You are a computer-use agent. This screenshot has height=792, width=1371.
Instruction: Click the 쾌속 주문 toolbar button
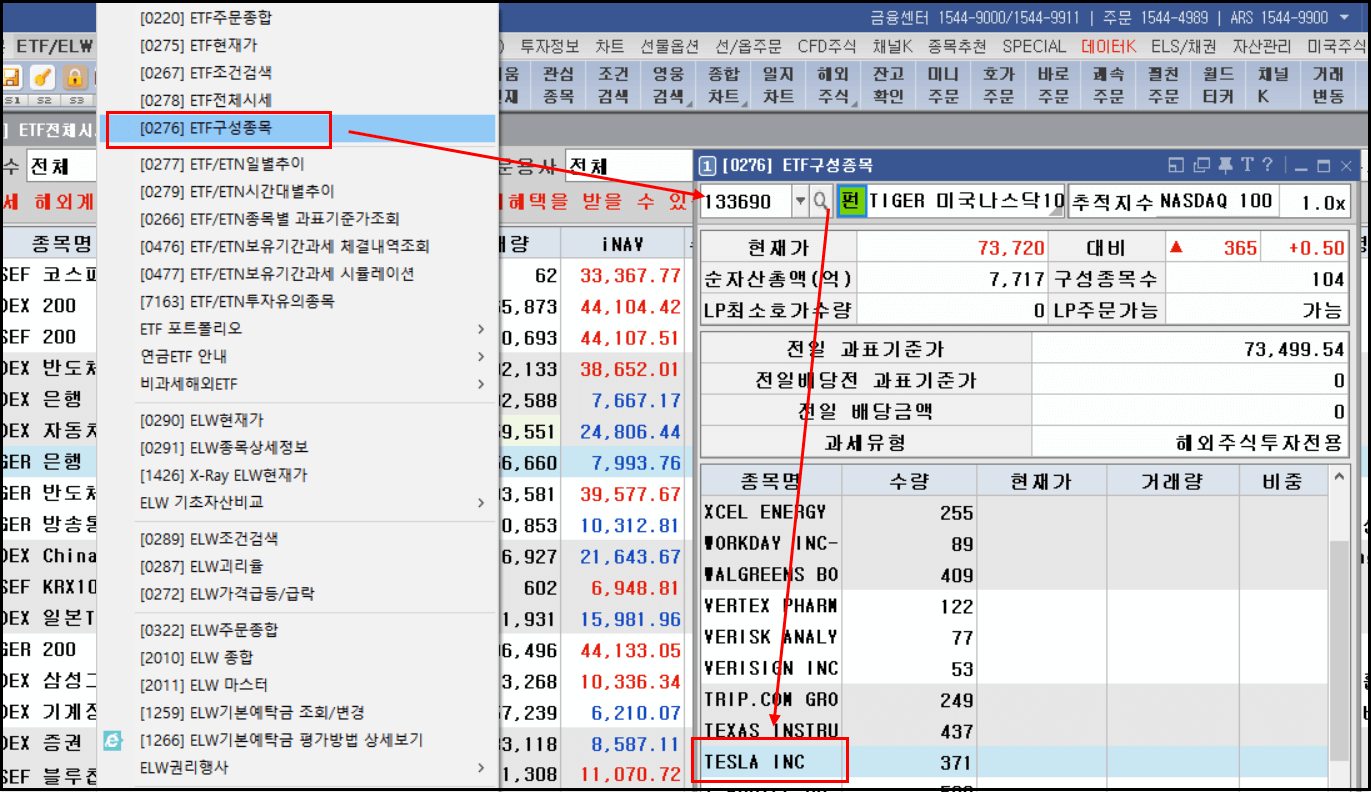coord(1108,85)
